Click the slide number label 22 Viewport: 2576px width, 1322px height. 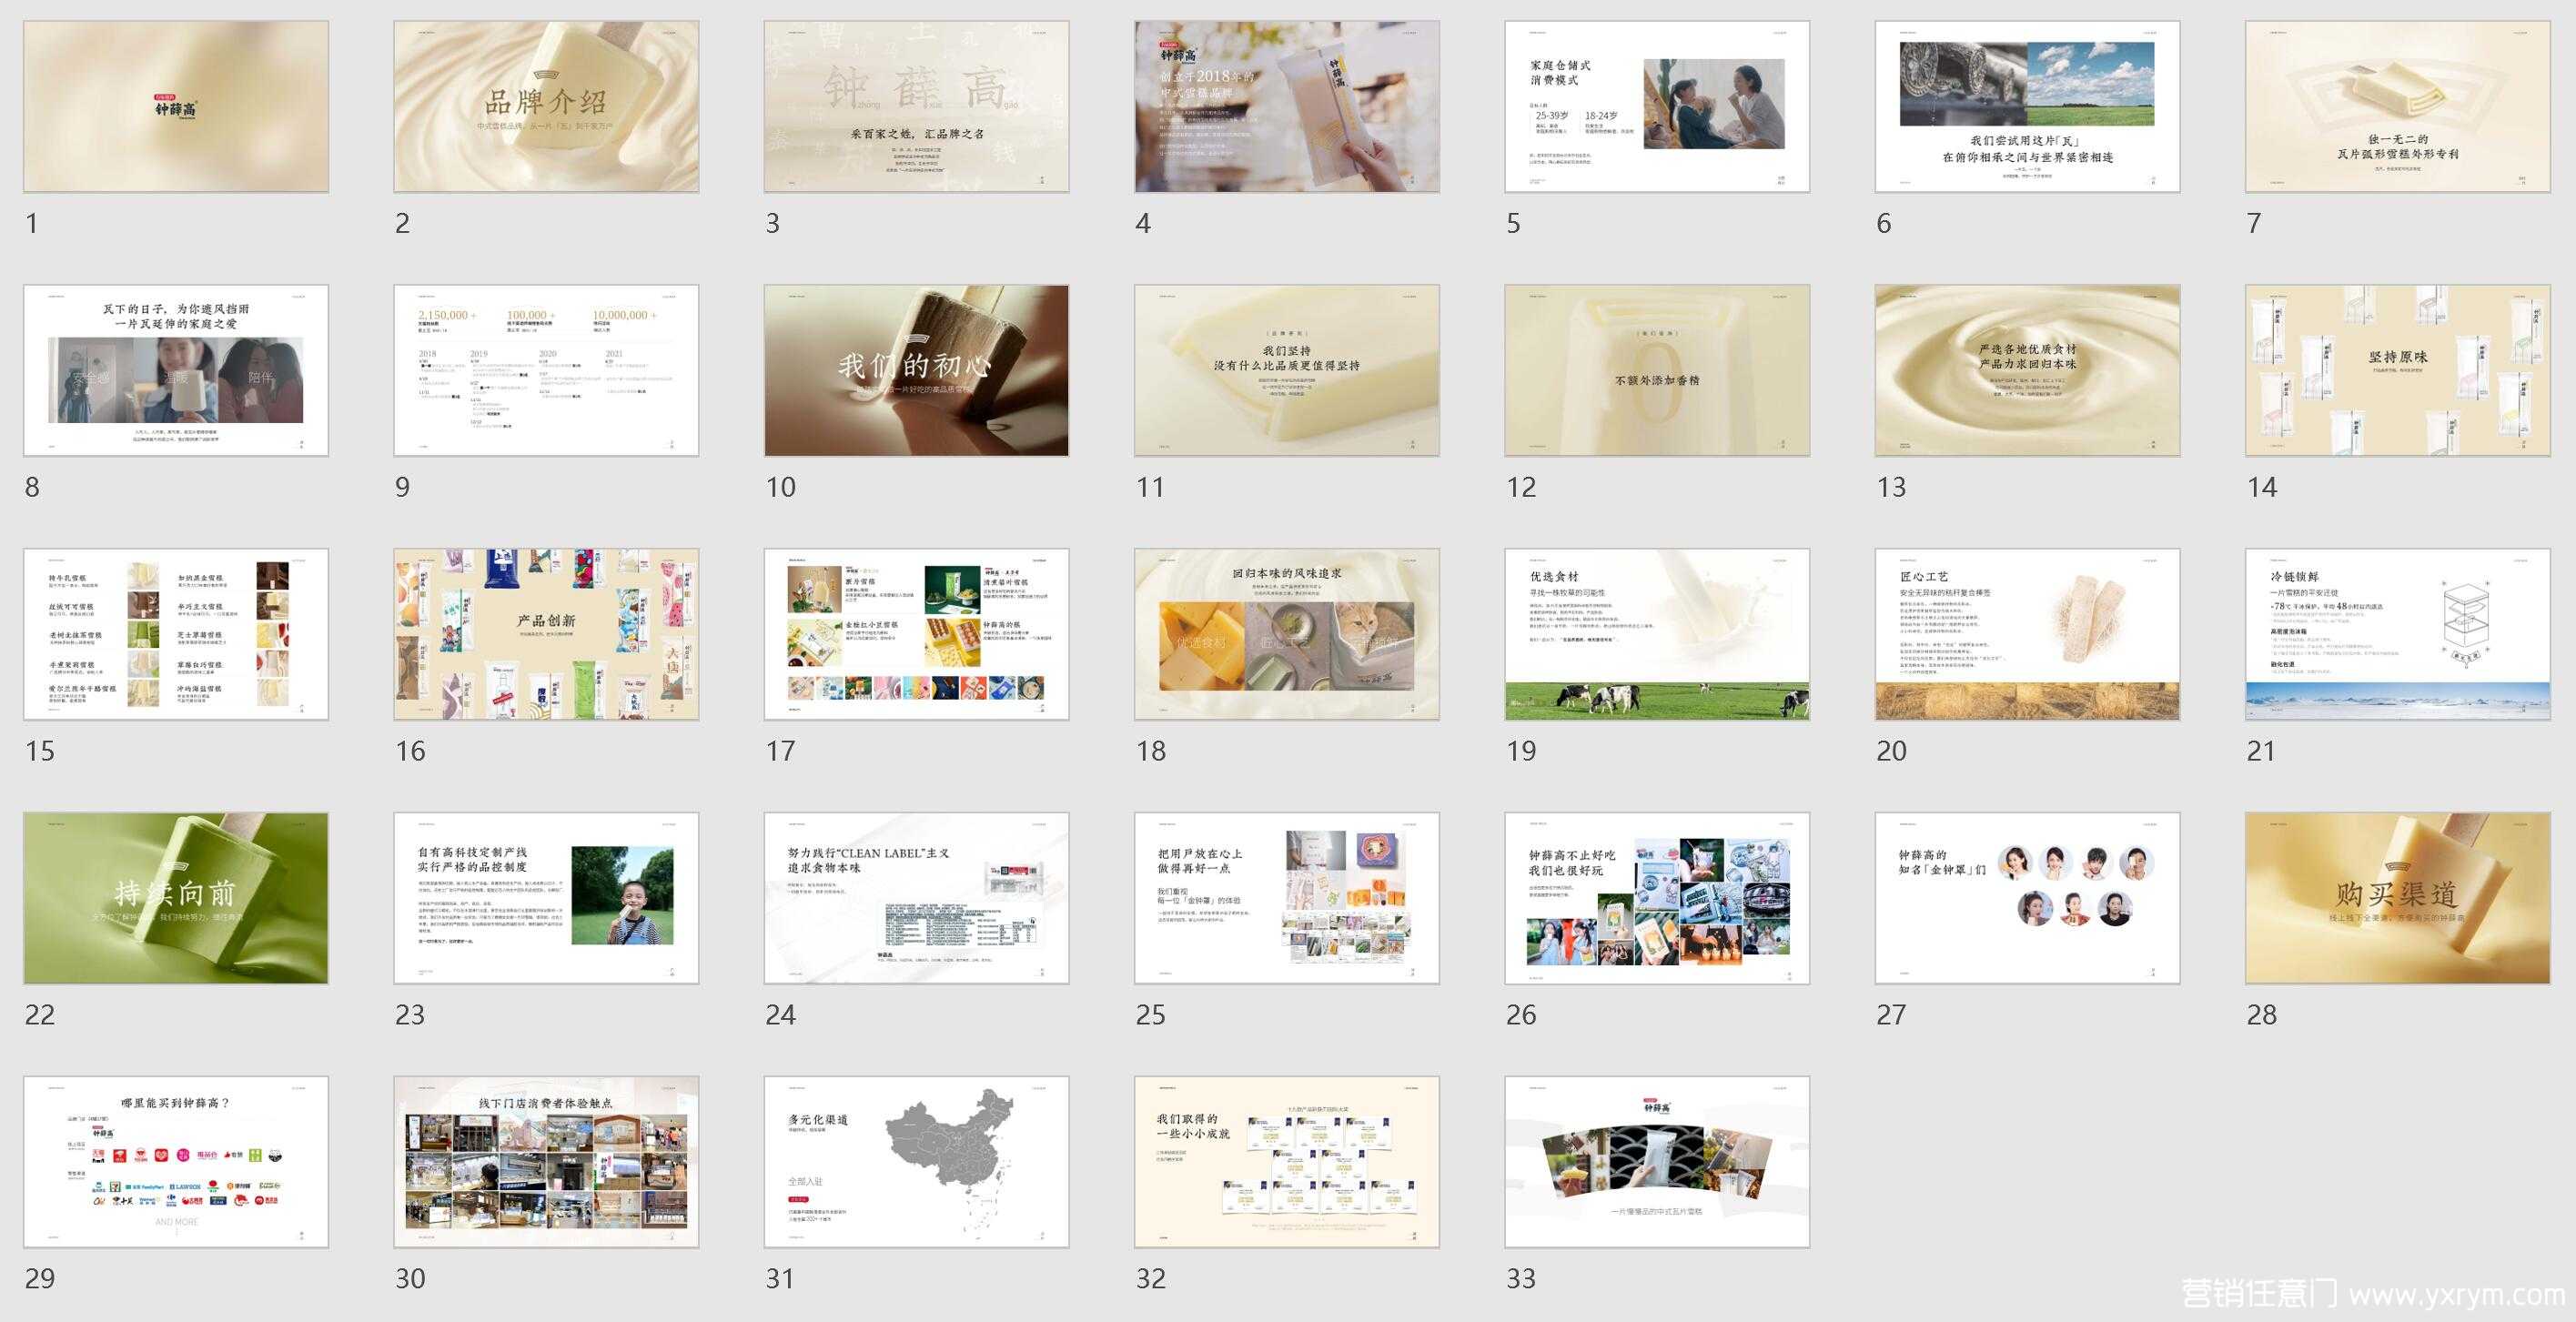pos(40,1015)
